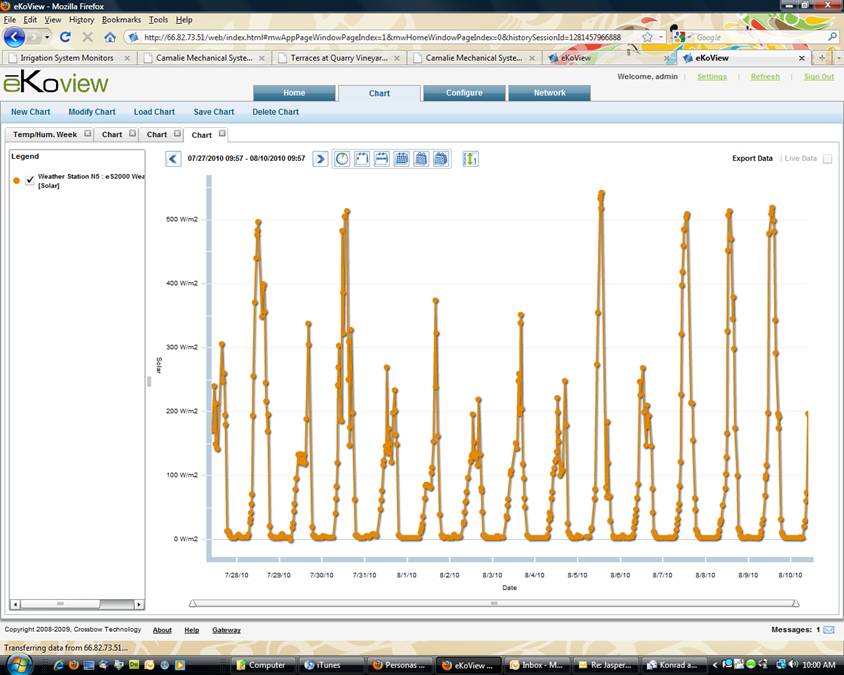Viewport: 844px width, 675px height.
Task: Open the Google search engine dropdown
Action: (x=681, y=37)
